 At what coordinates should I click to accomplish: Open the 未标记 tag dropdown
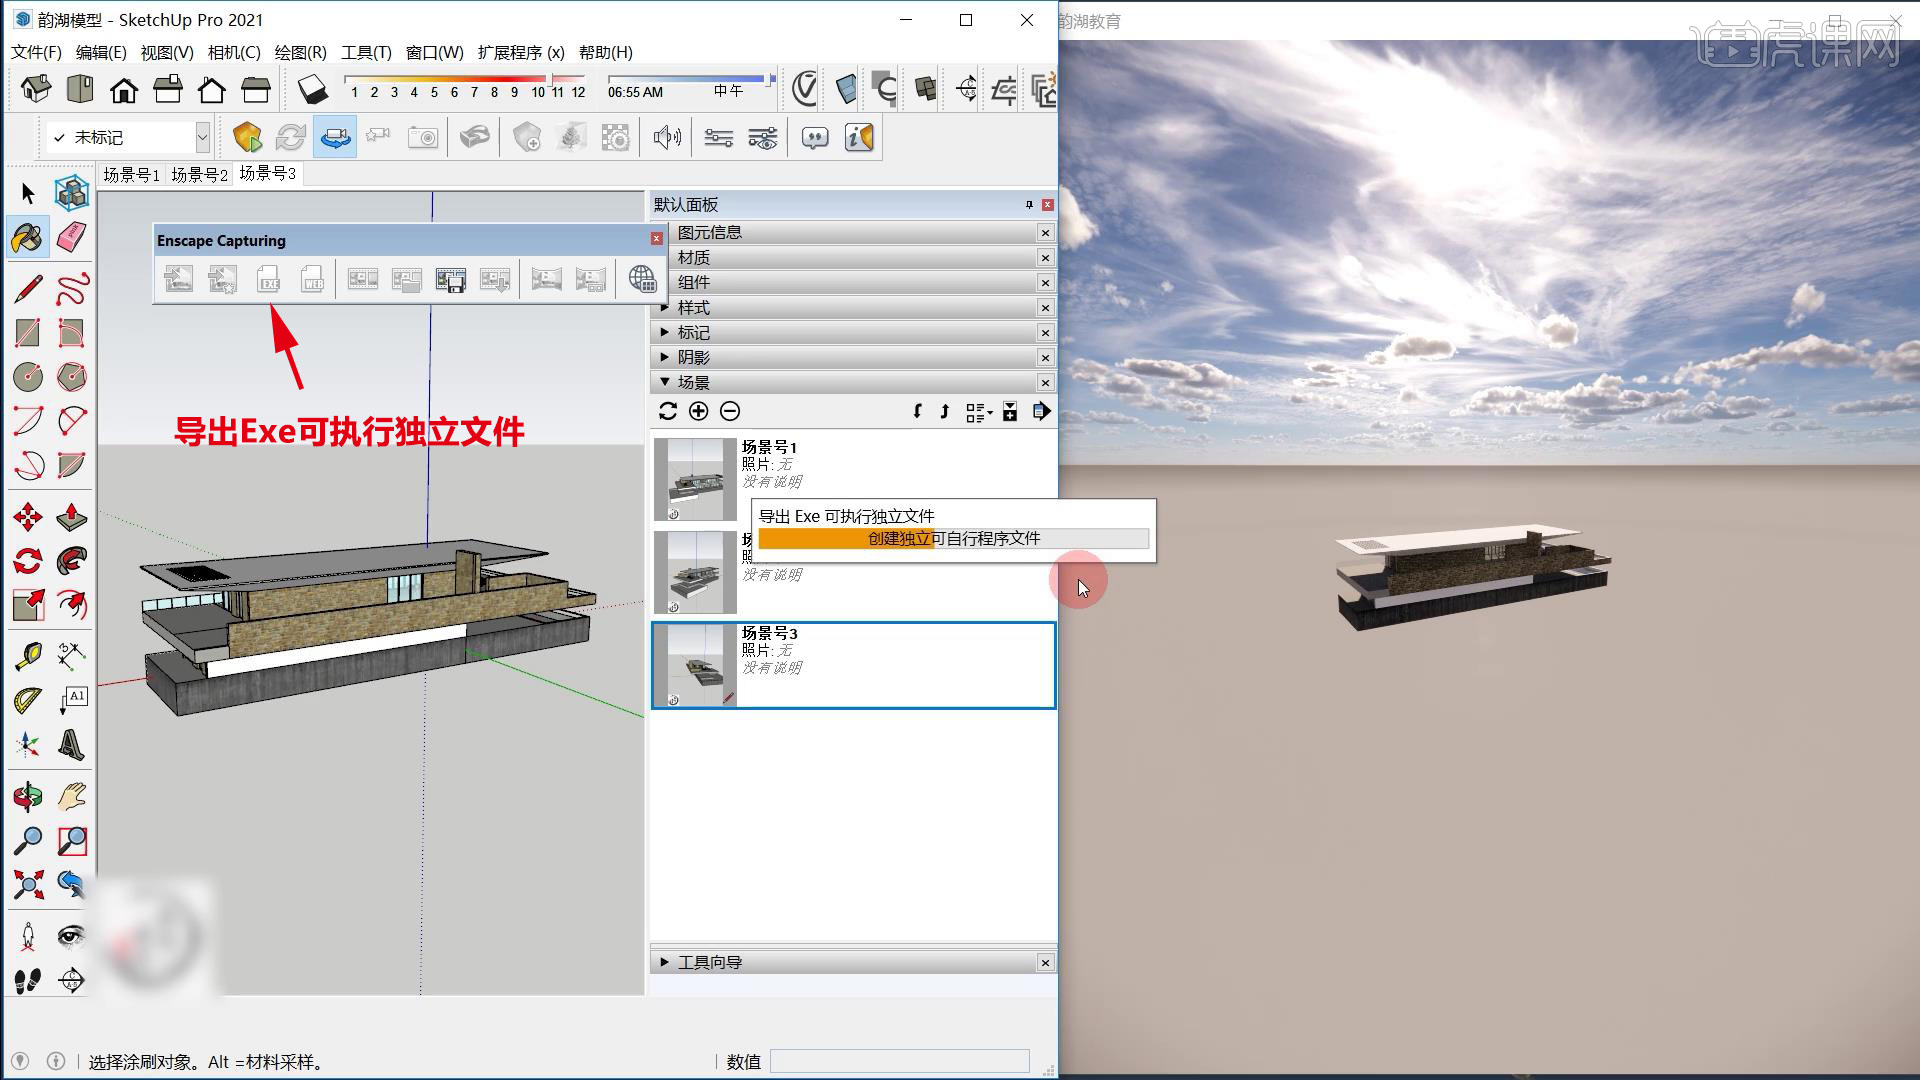202,136
